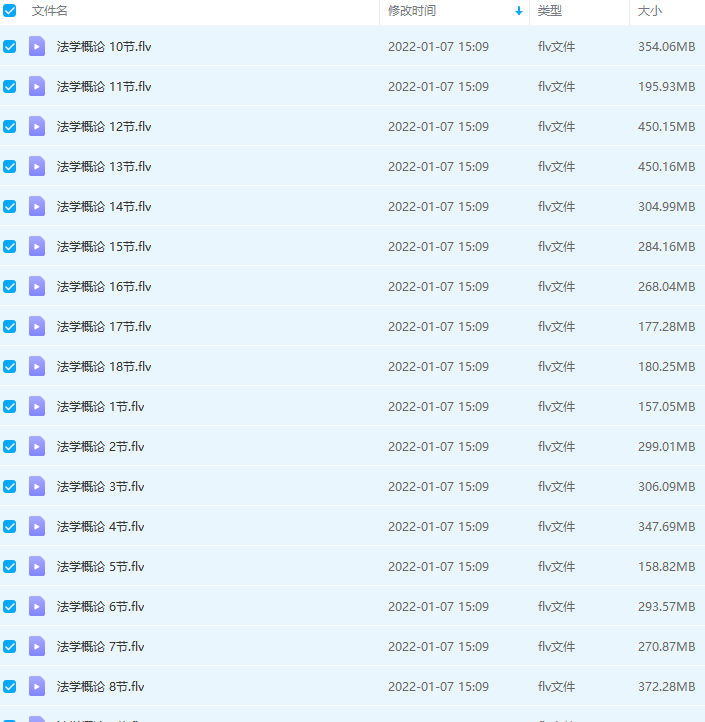Click the video icon of 法学概论 6节.flv
Image resolution: width=705 pixels, height=722 pixels.
(x=37, y=607)
